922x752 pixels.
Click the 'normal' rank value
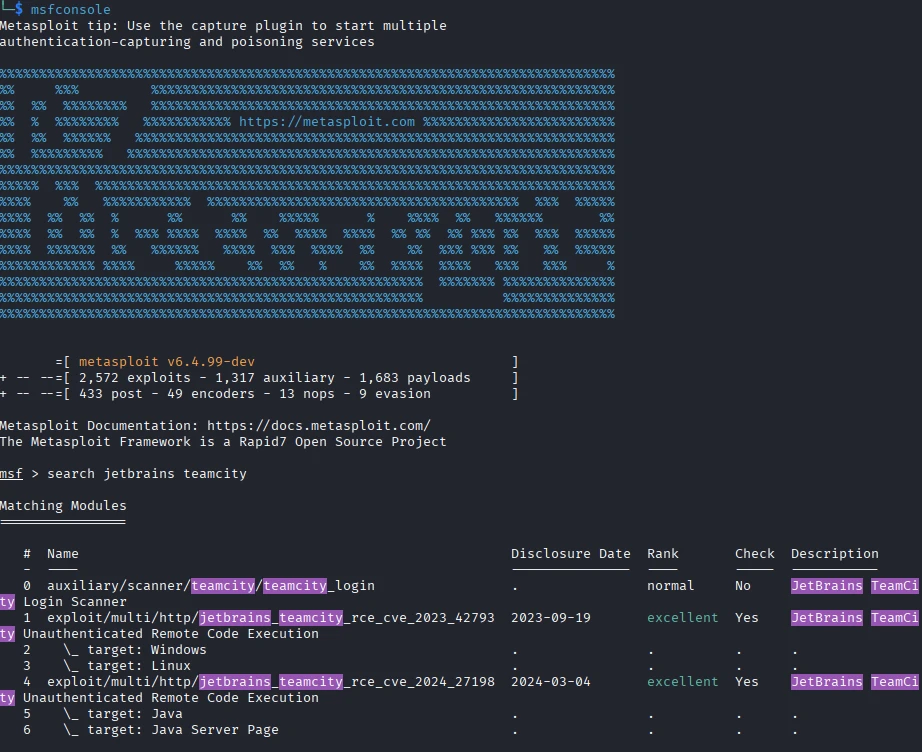coord(670,585)
